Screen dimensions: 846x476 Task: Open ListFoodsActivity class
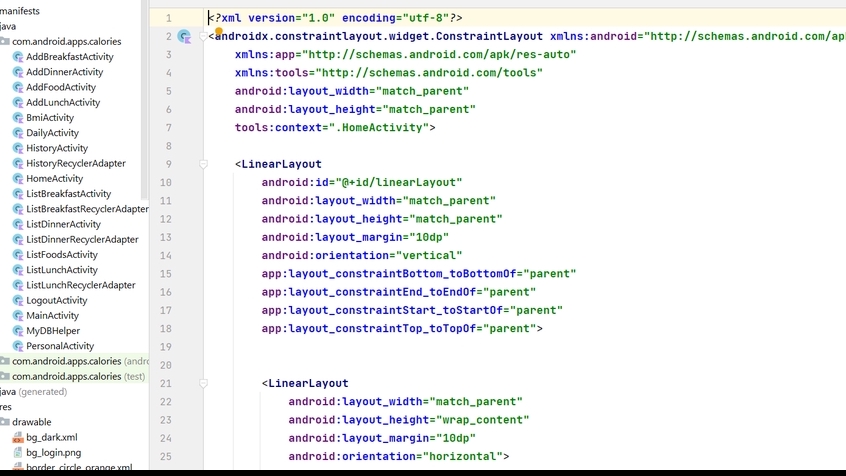pyautogui.click(x=62, y=255)
